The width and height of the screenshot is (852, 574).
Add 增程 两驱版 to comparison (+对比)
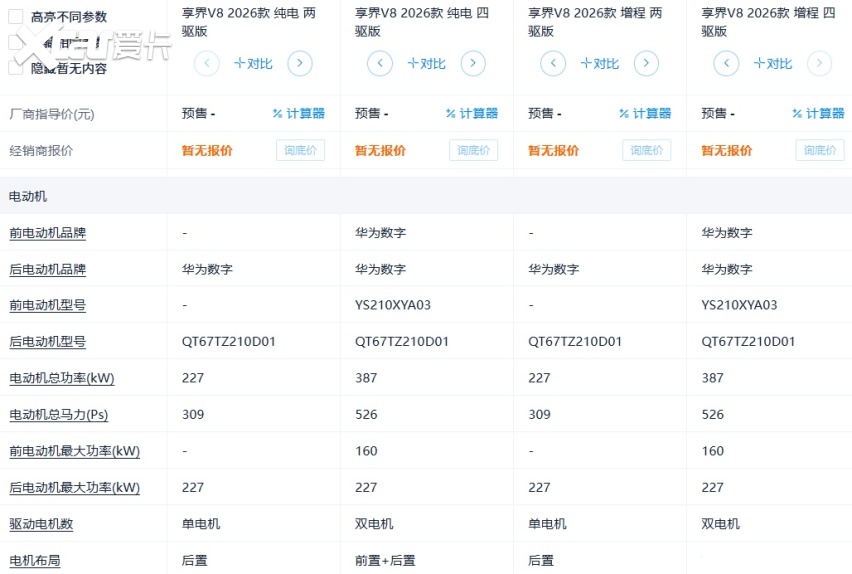(600, 64)
